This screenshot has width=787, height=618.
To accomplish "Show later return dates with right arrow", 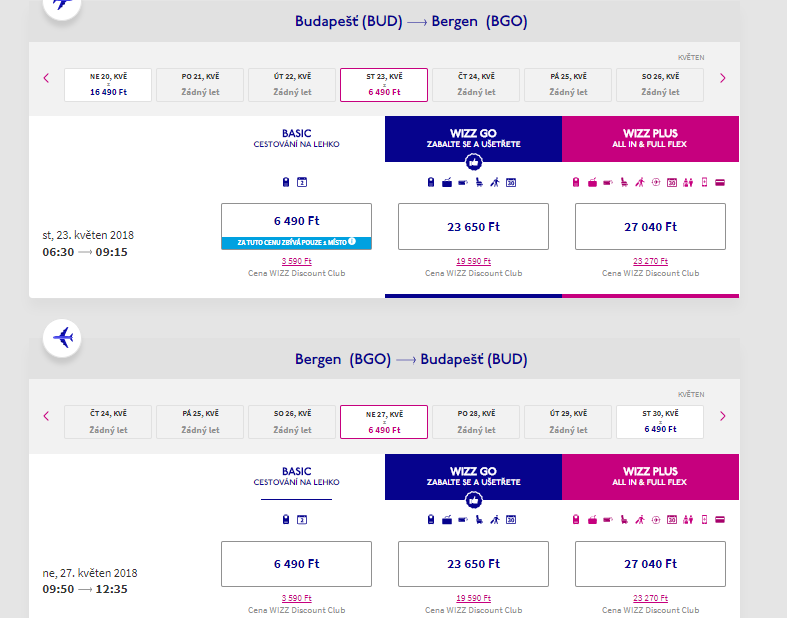I will pyautogui.click(x=723, y=416).
